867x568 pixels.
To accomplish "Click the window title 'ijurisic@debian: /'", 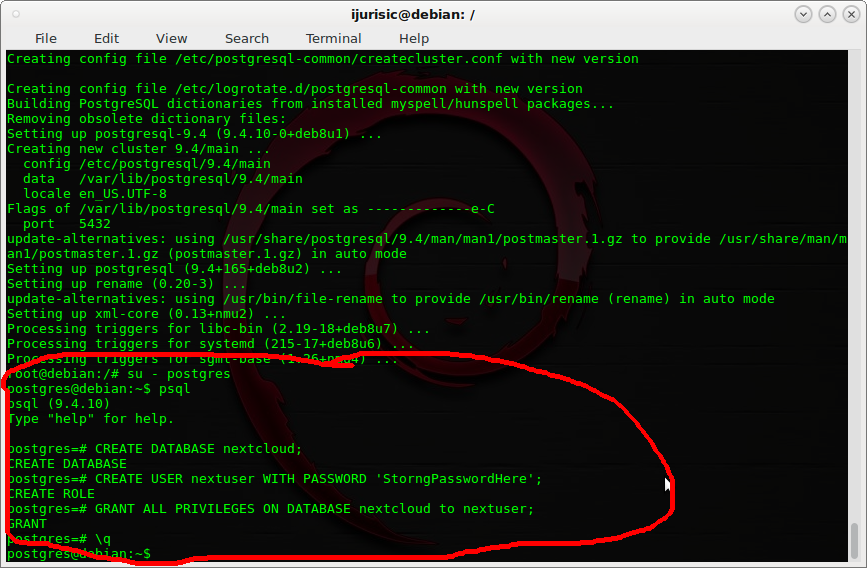I will click(x=412, y=14).
